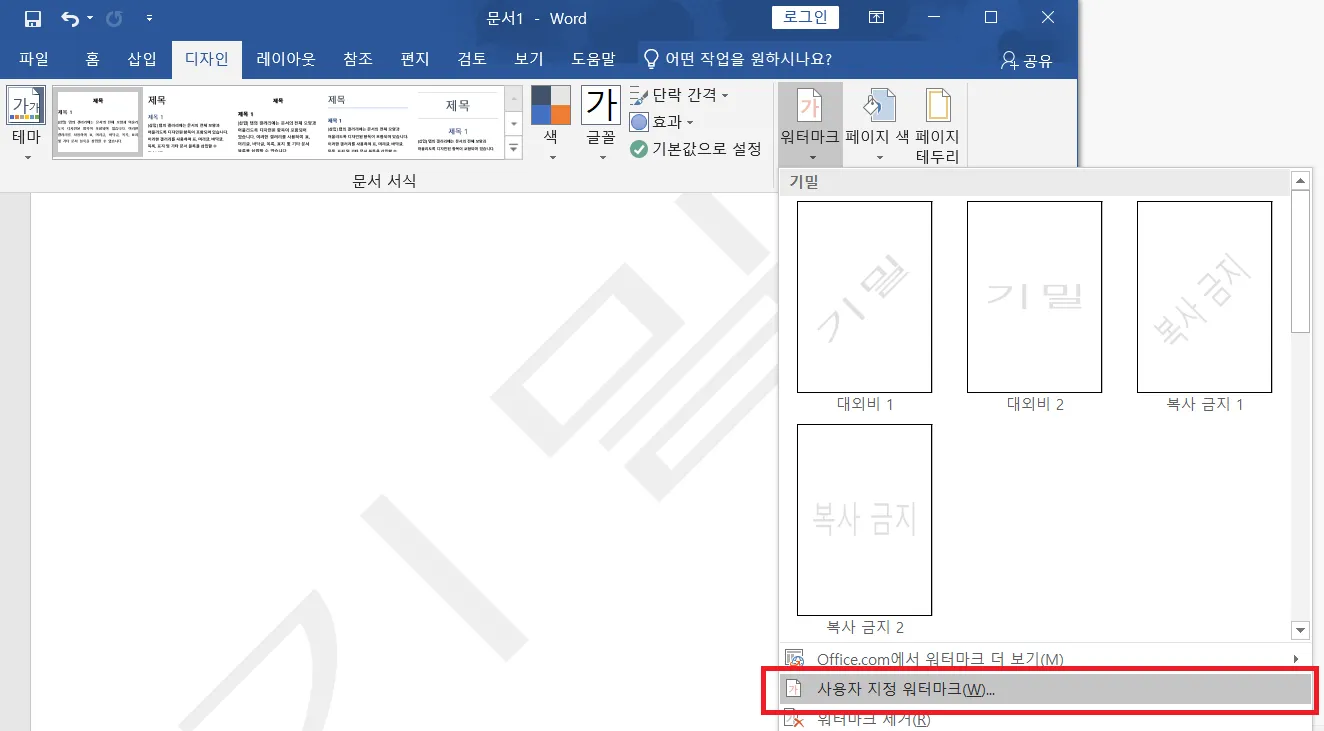
Task: Click the watermark gallery scroll down arrow
Action: click(1300, 630)
